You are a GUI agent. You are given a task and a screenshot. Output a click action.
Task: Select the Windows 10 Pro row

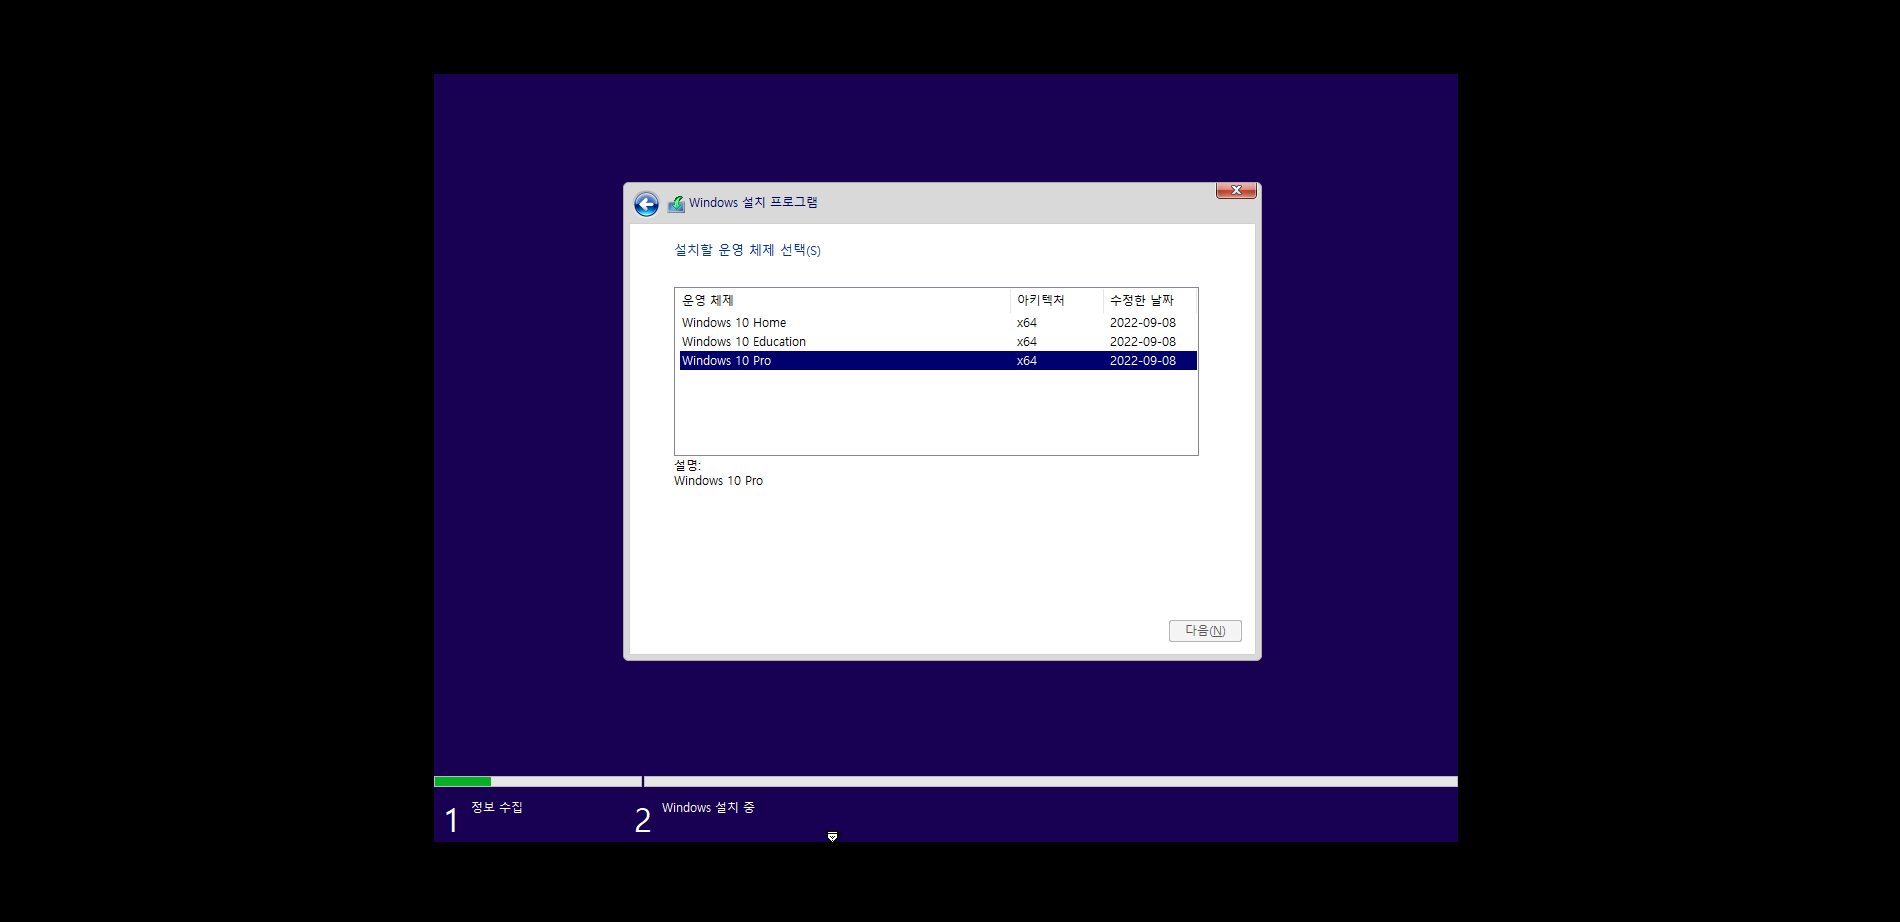tap(937, 361)
